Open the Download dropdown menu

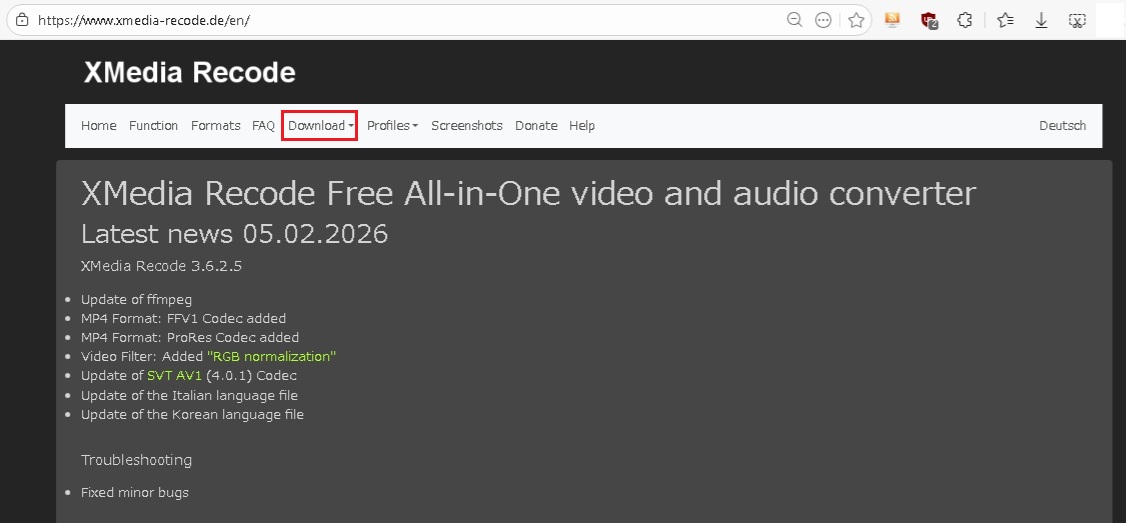click(320, 126)
